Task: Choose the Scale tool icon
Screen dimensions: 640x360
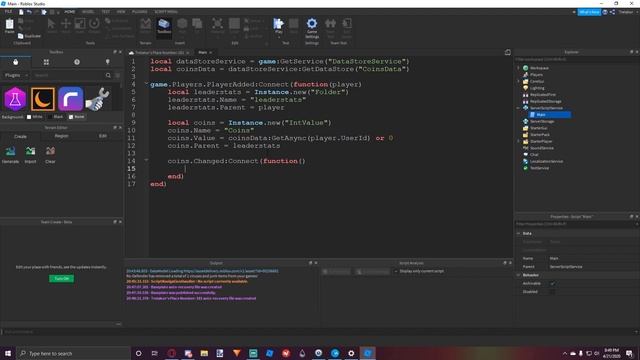Action: click(x=80, y=24)
